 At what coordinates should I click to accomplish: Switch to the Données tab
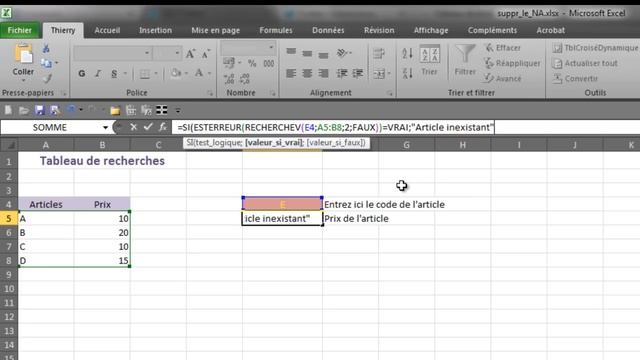pos(328,30)
